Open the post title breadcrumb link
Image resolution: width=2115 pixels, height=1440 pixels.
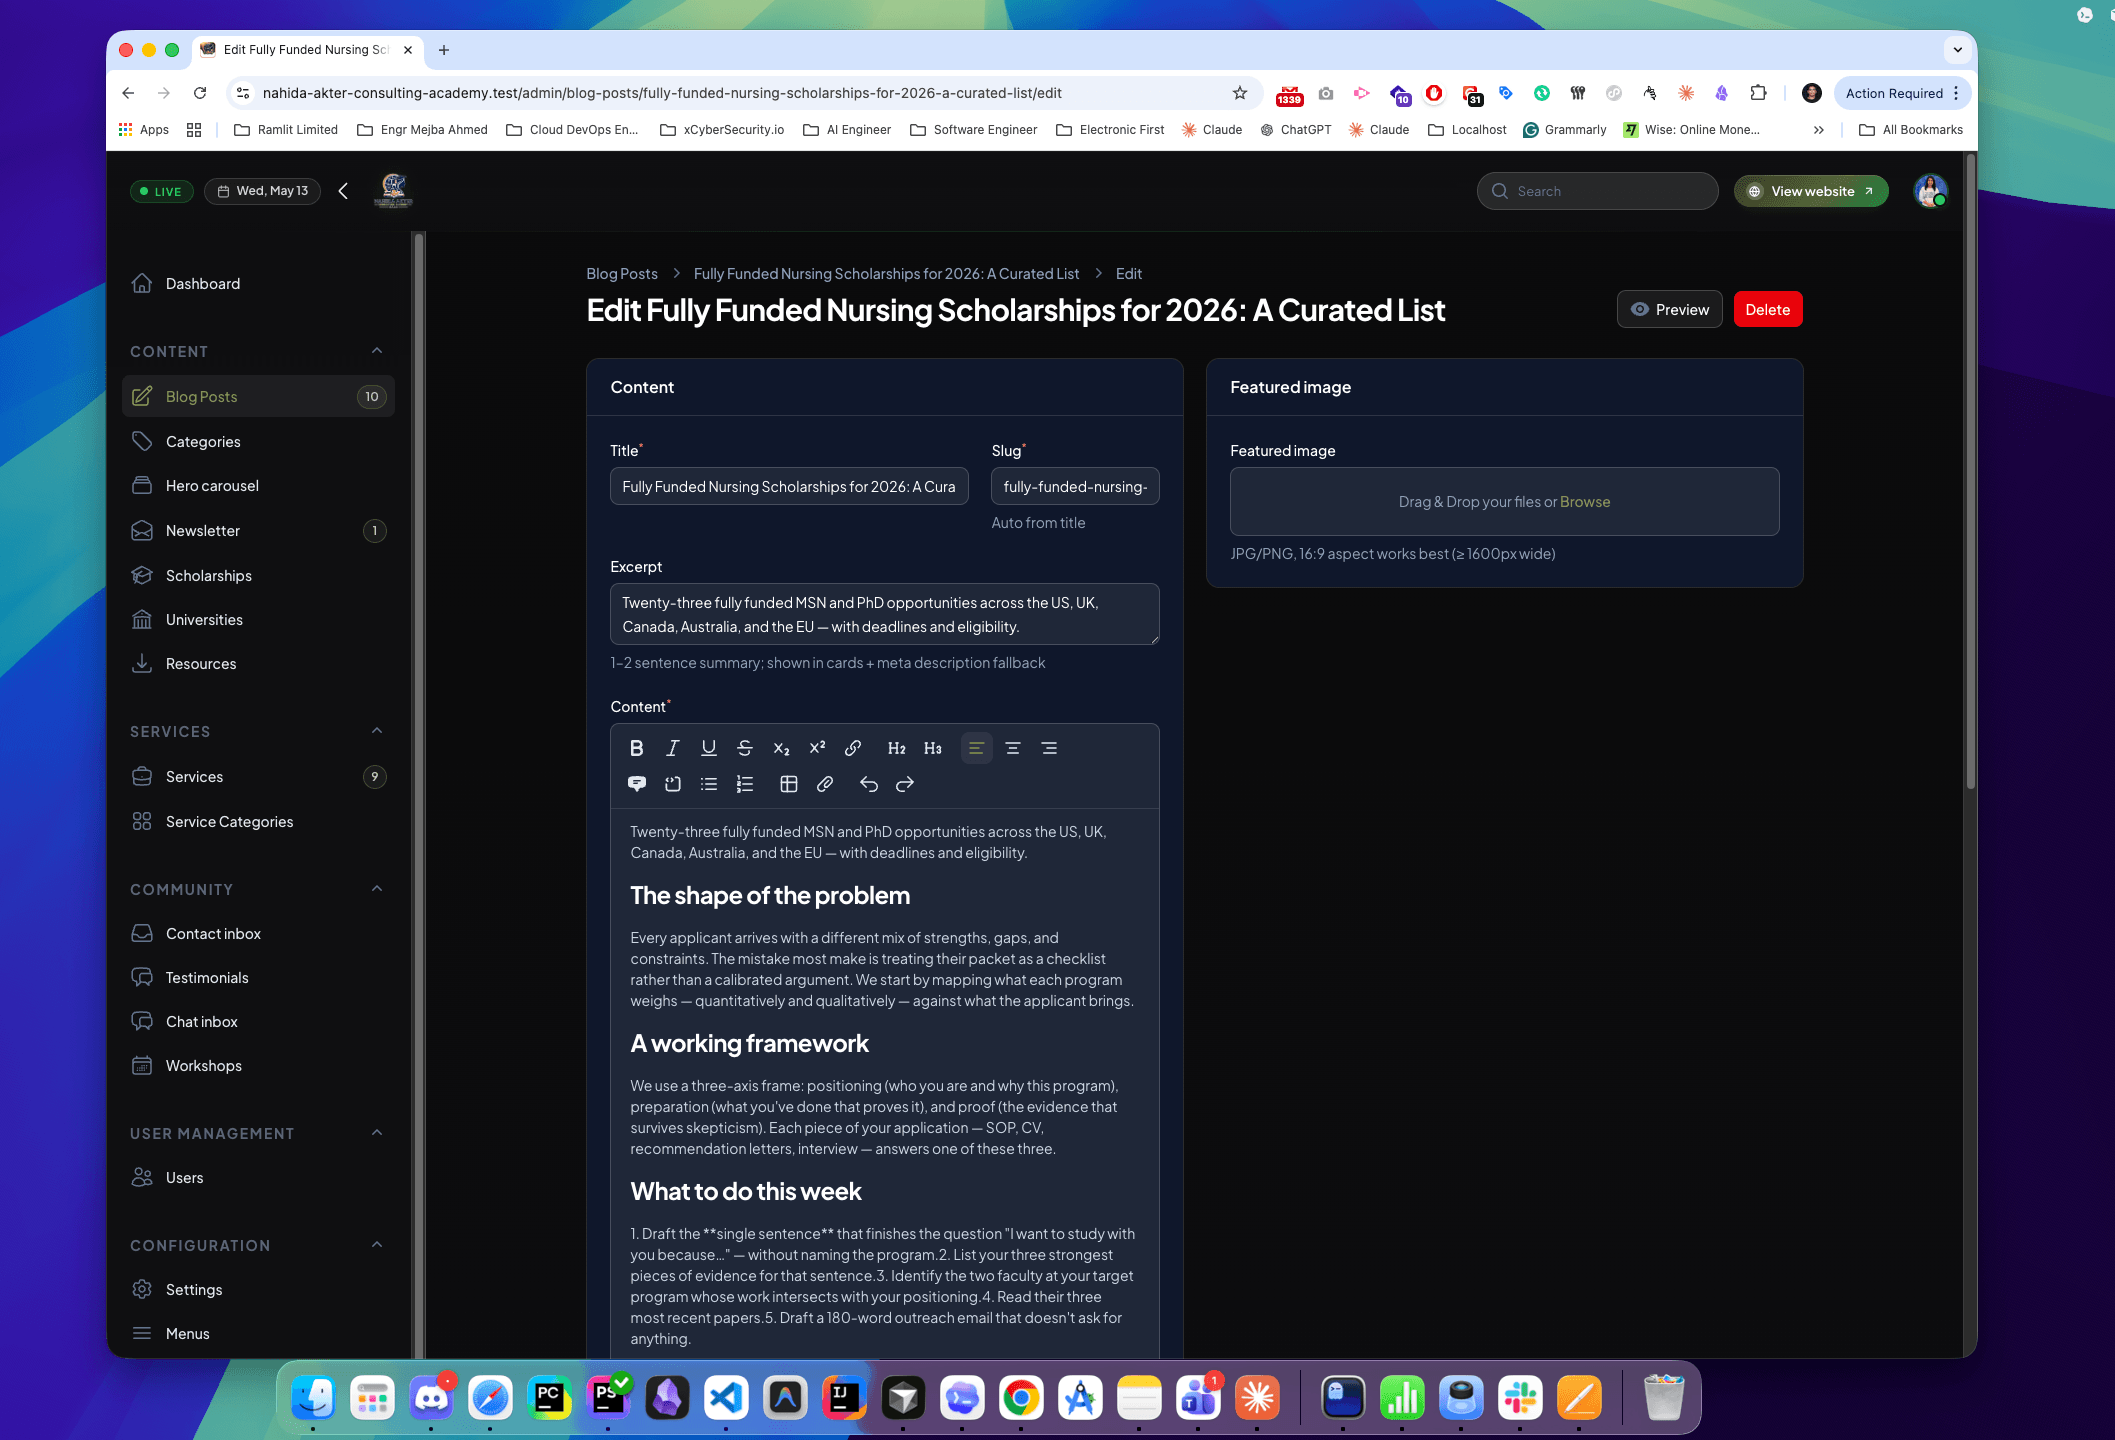tap(886, 274)
